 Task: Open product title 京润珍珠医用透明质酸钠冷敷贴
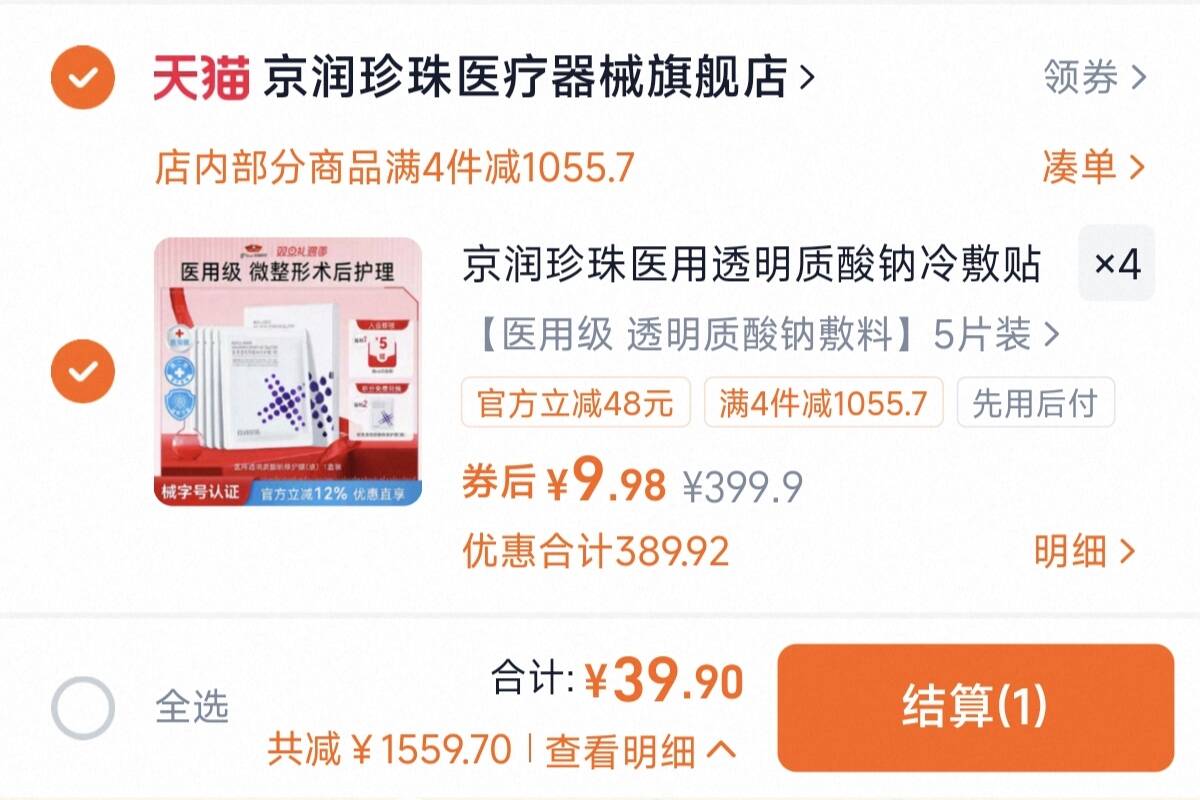[x=752, y=265]
